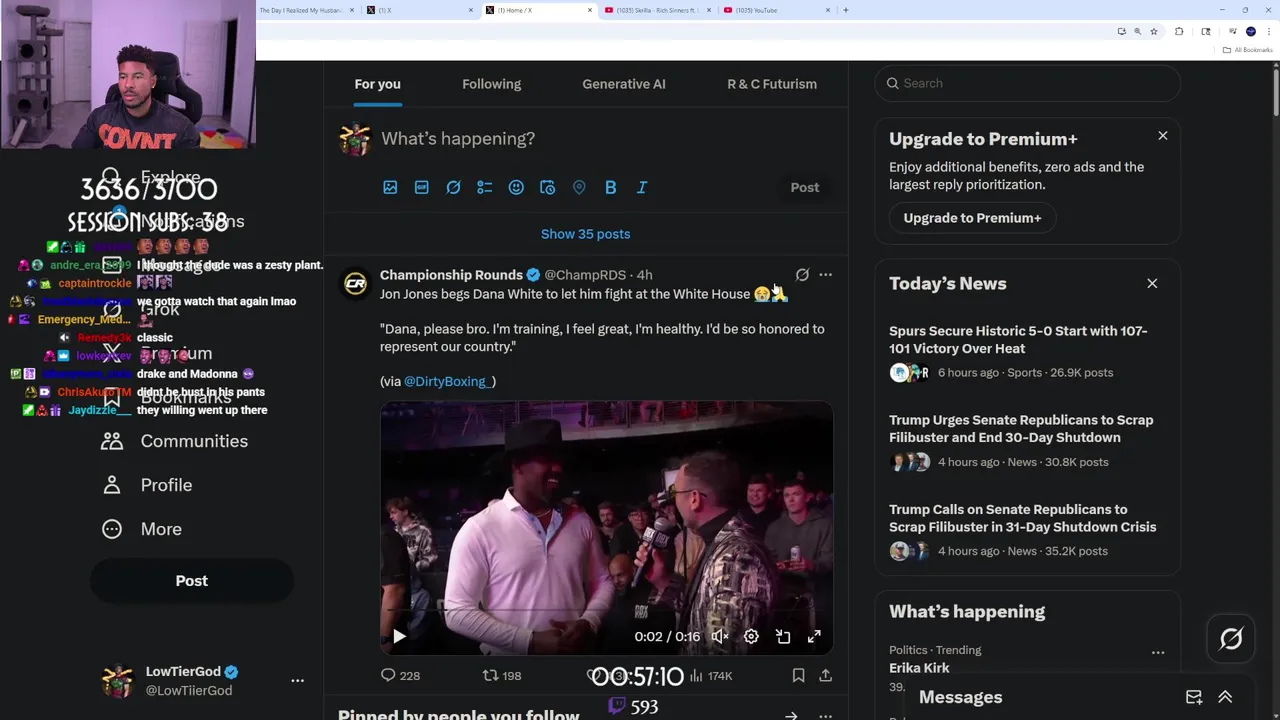Screen dimensions: 1280x720
Task: Switch to the Generative AI tab
Action: pos(624,84)
